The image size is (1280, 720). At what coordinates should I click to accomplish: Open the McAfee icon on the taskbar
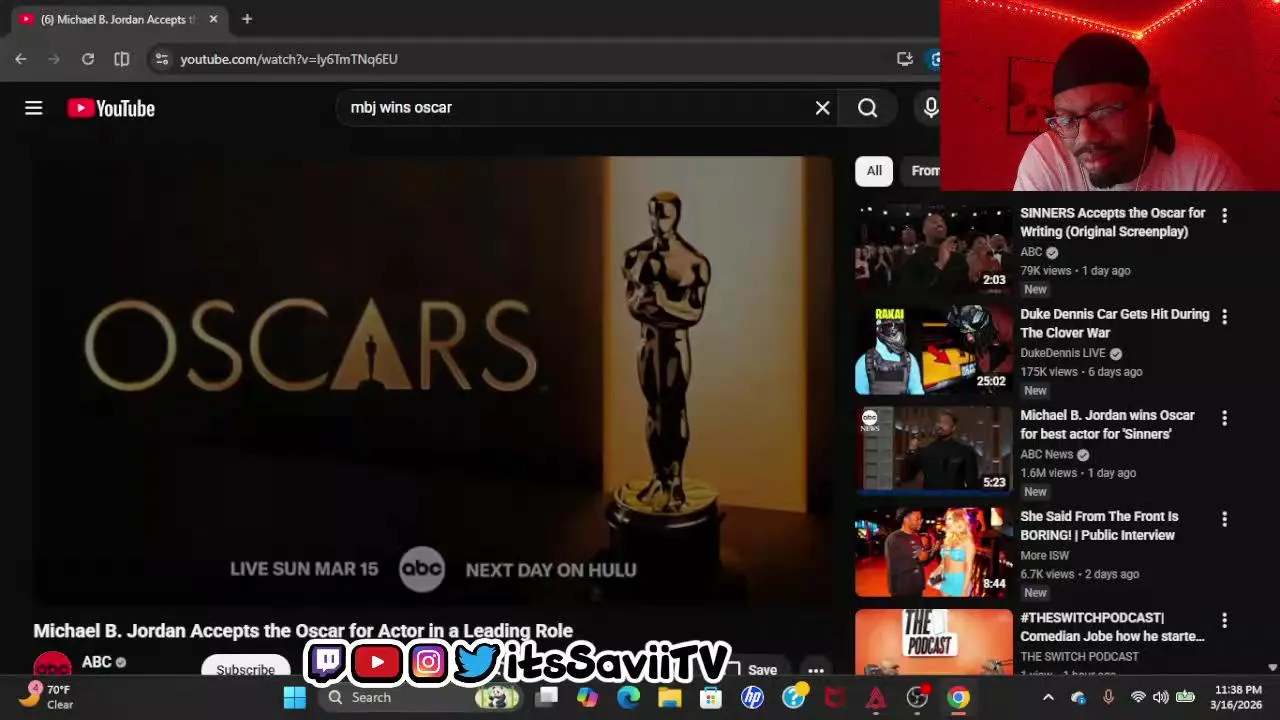tap(834, 697)
